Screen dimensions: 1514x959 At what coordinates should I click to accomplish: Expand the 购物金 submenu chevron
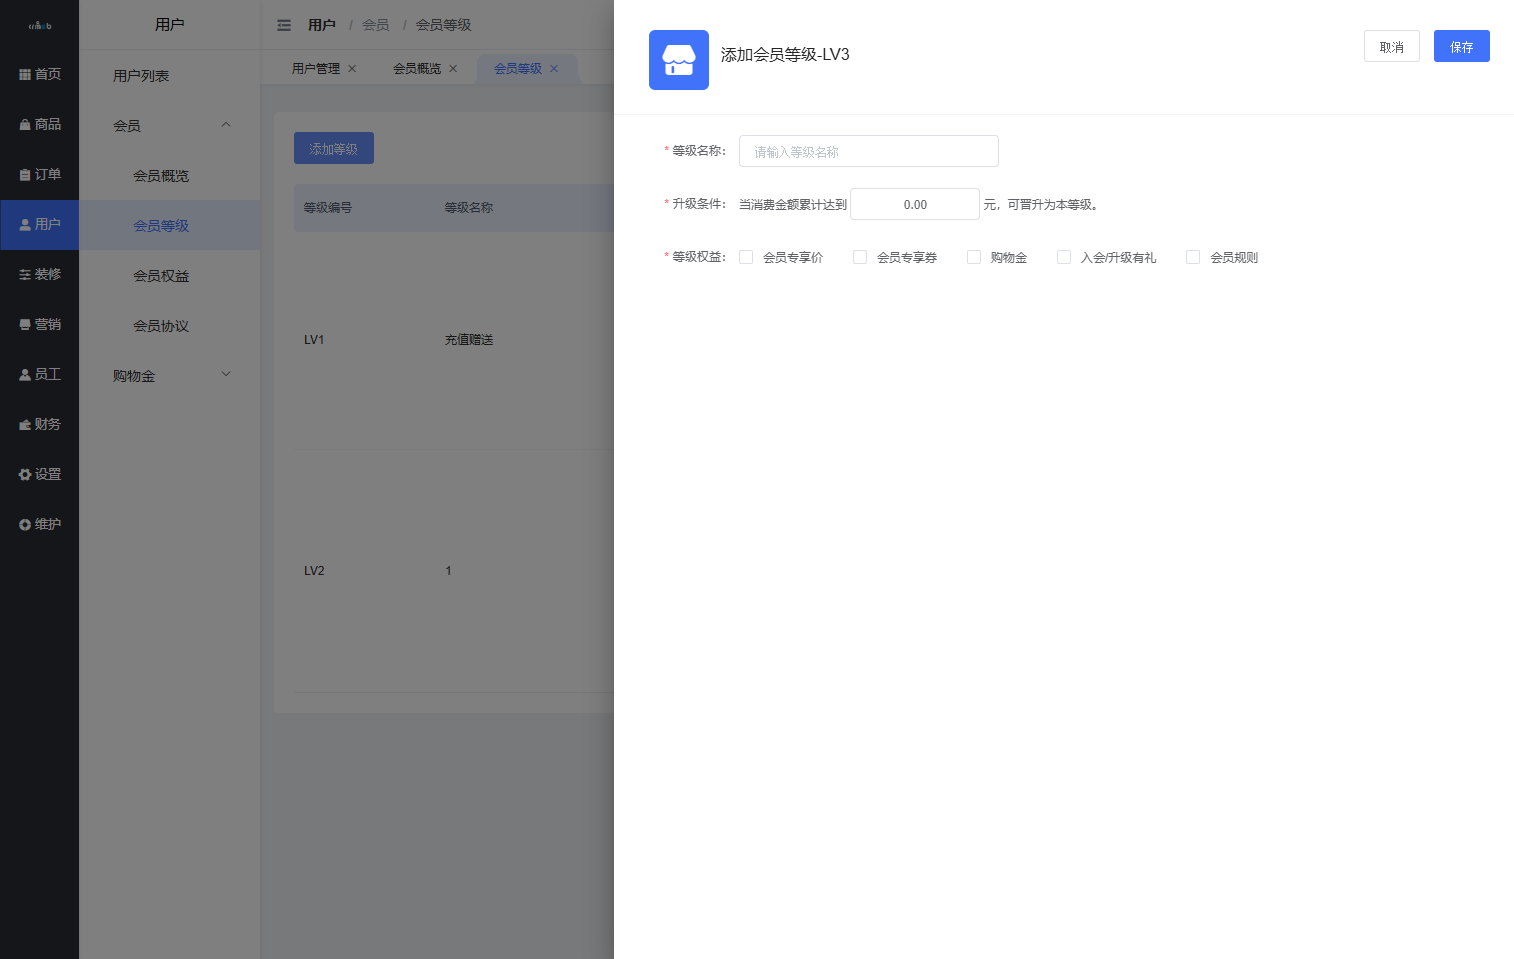(x=226, y=375)
